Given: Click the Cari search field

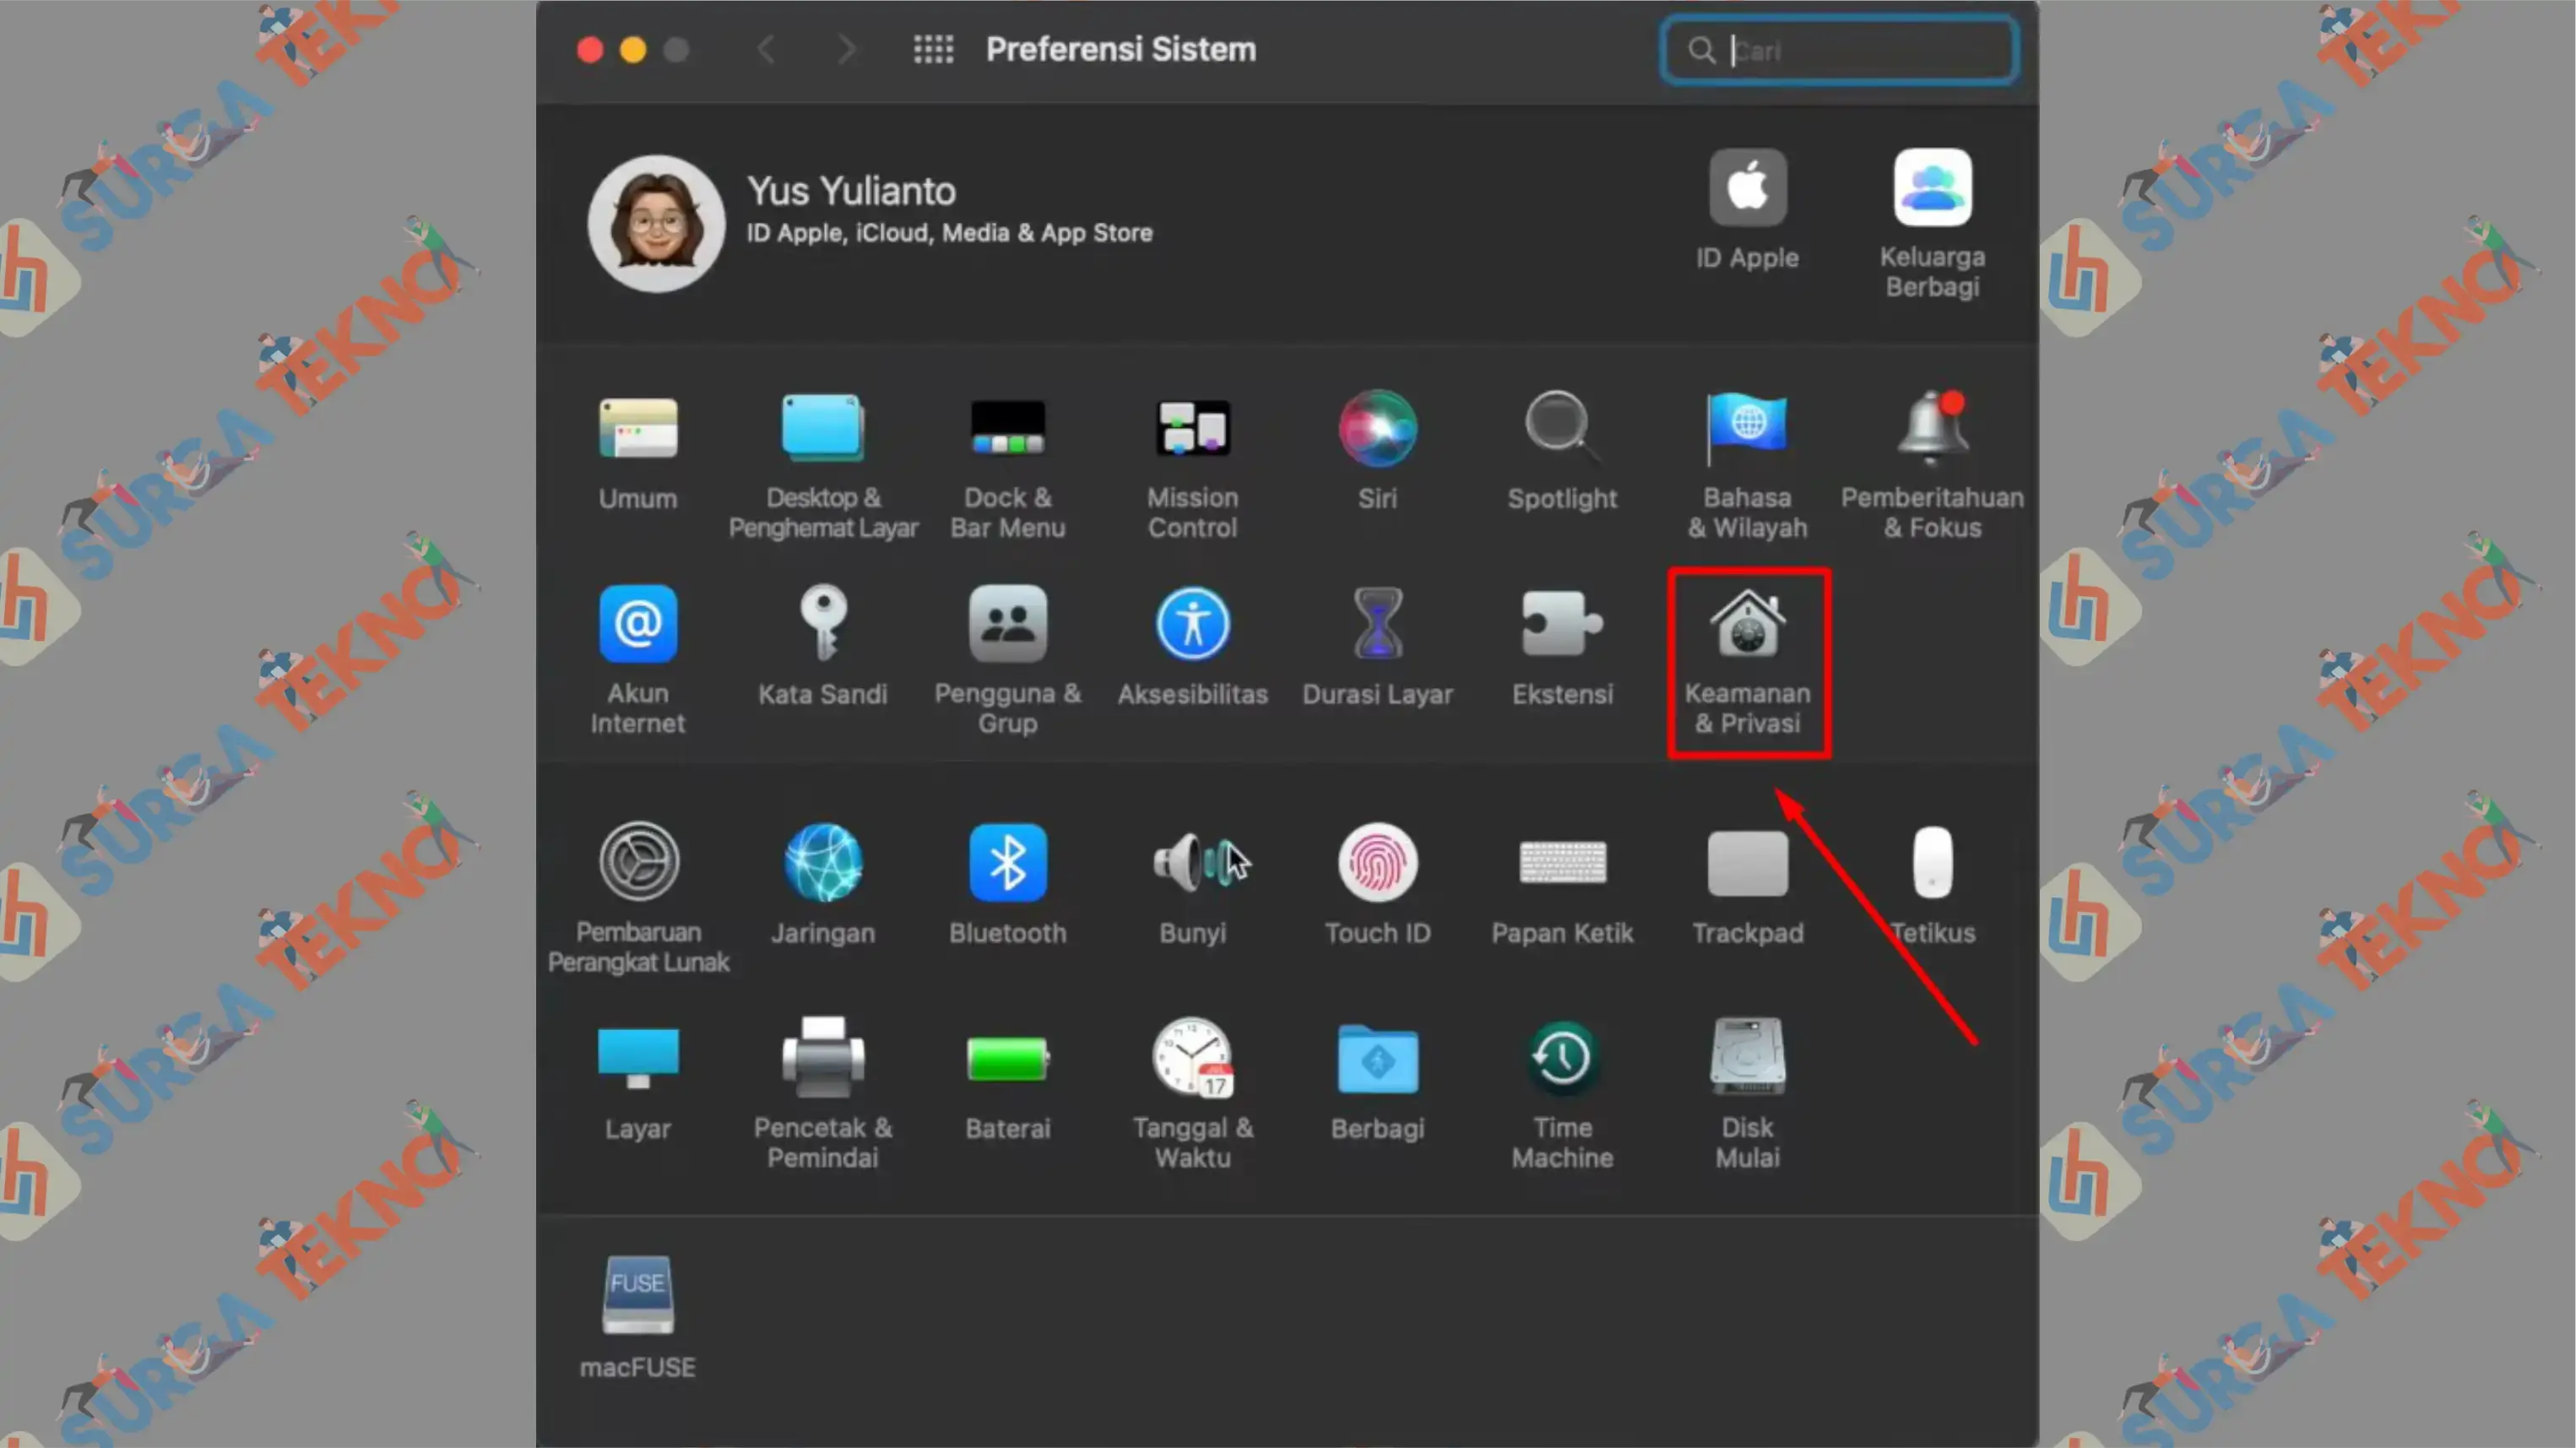Looking at the screenshot, I should 1838,50.
